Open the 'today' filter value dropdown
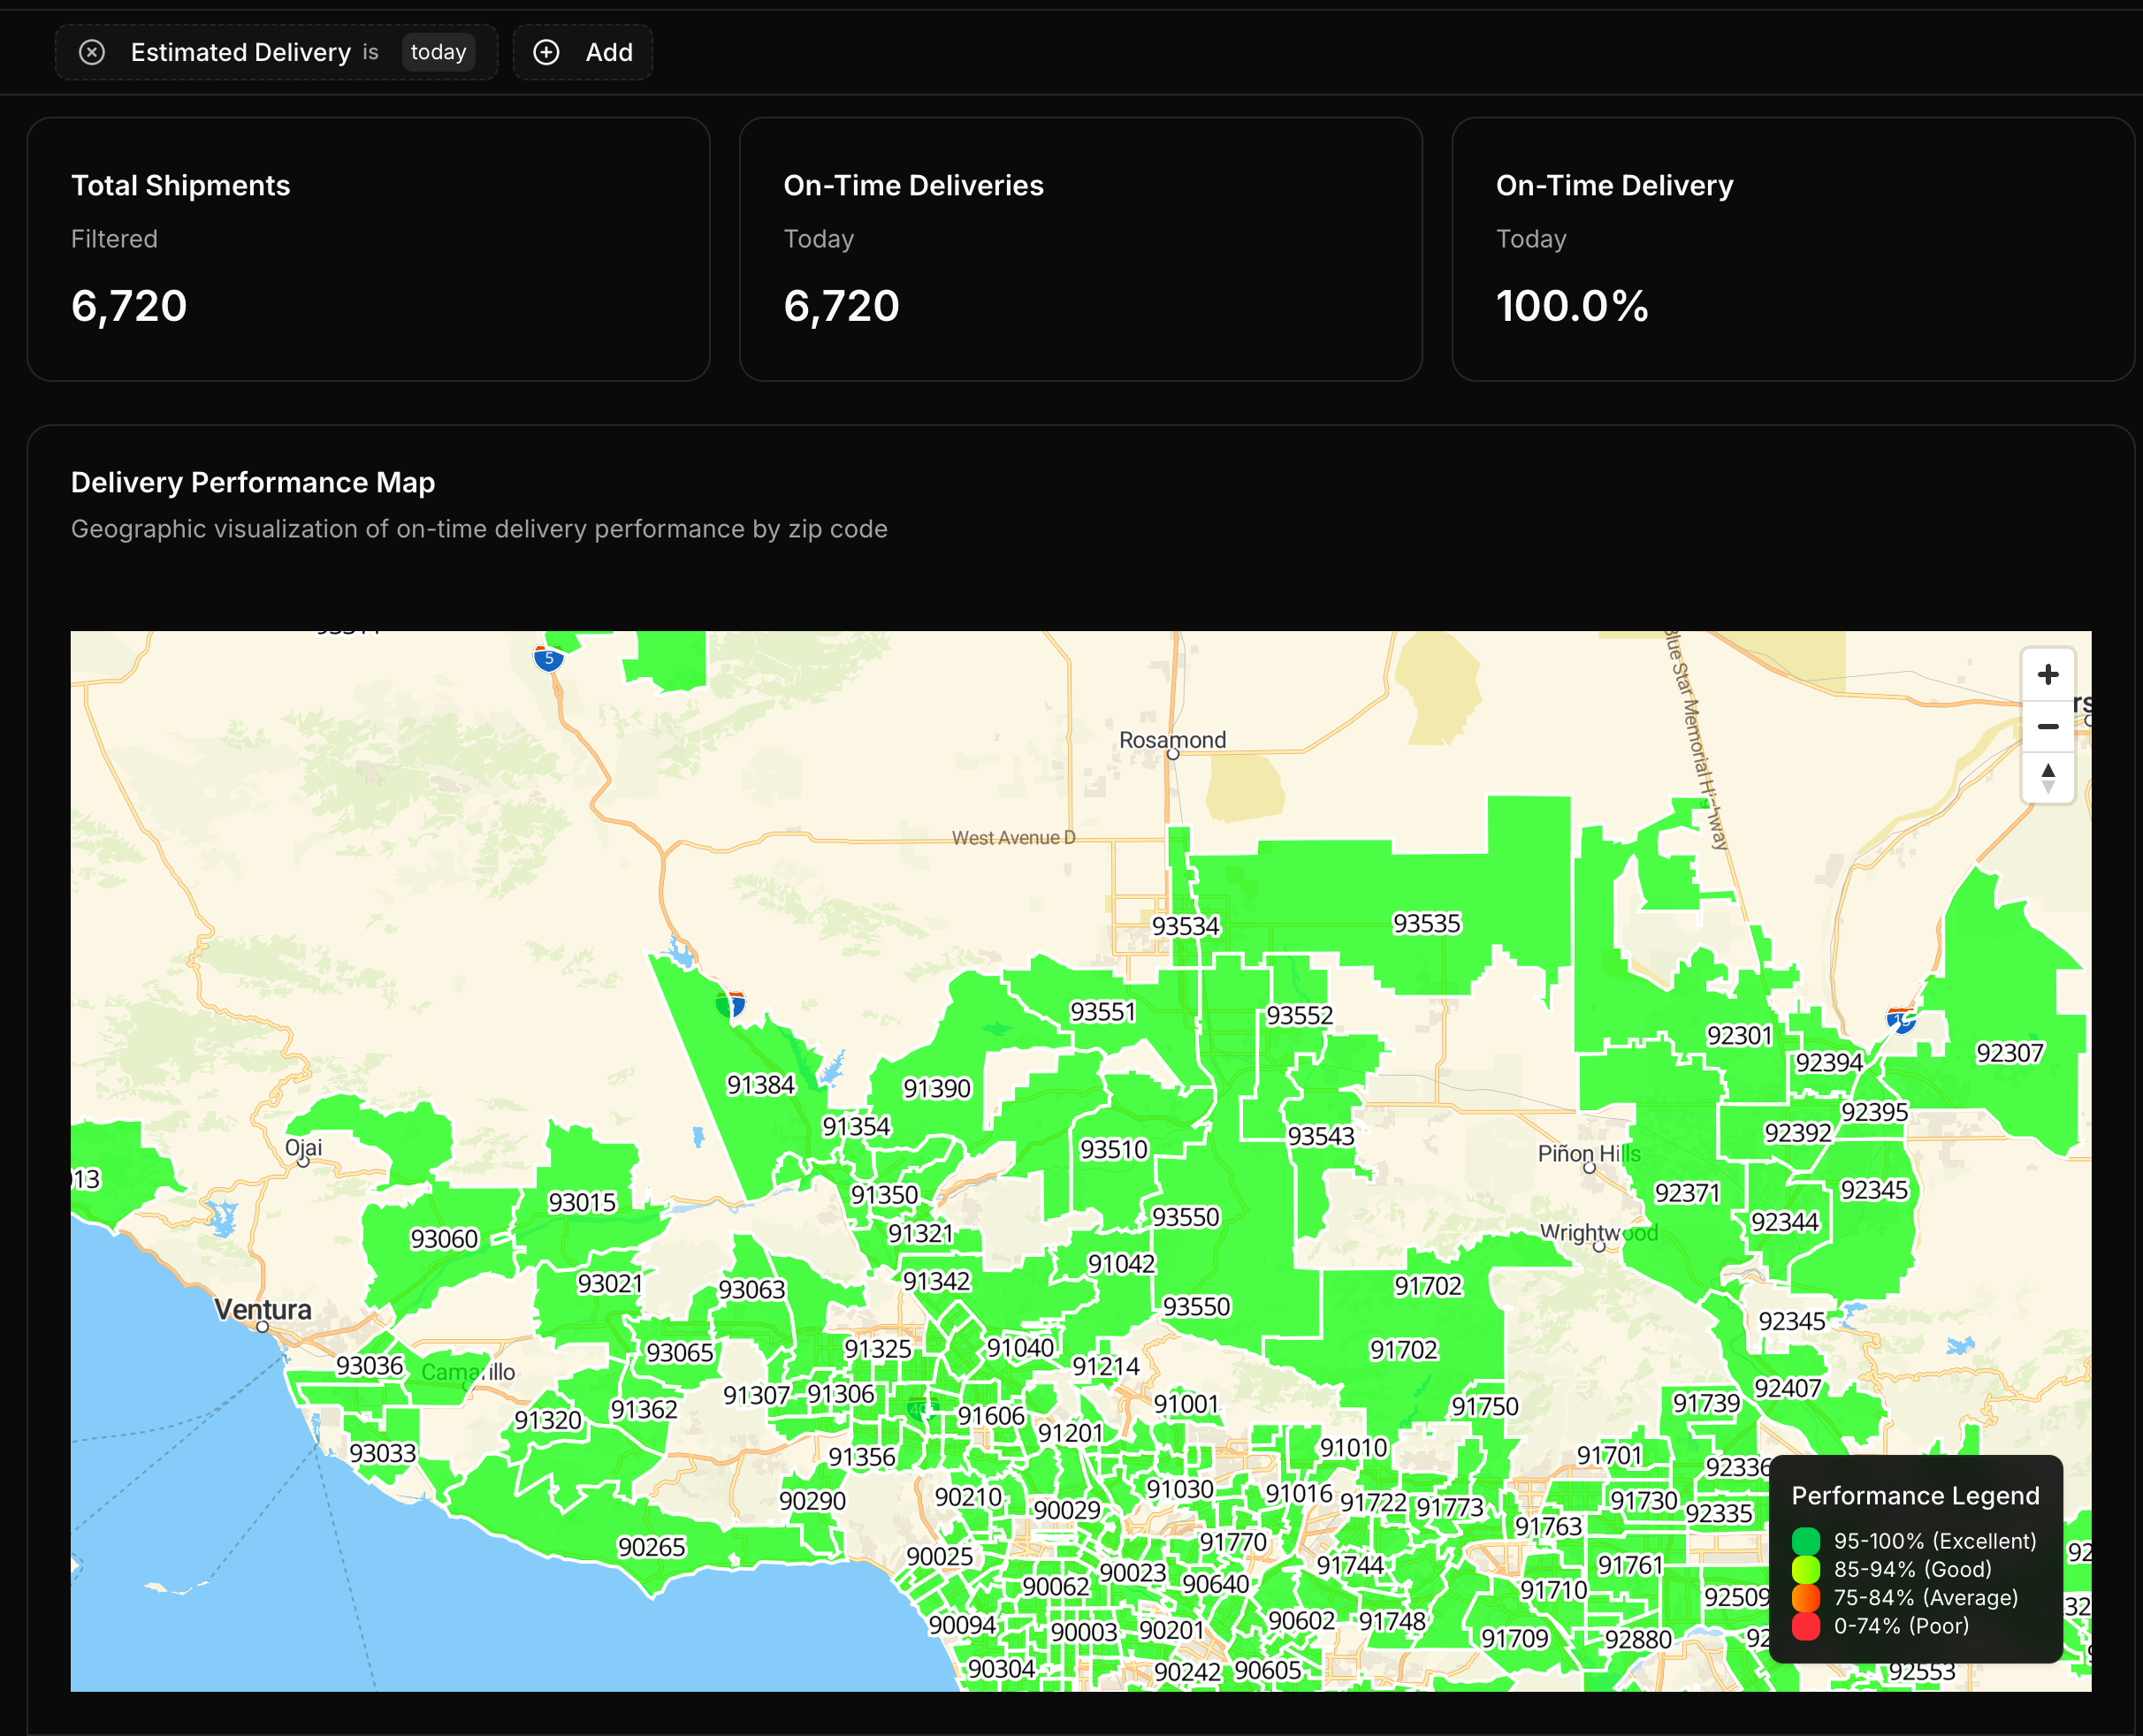Image resolution: width=2143 pixels, height=1736 pixels. tap(438, 52)
